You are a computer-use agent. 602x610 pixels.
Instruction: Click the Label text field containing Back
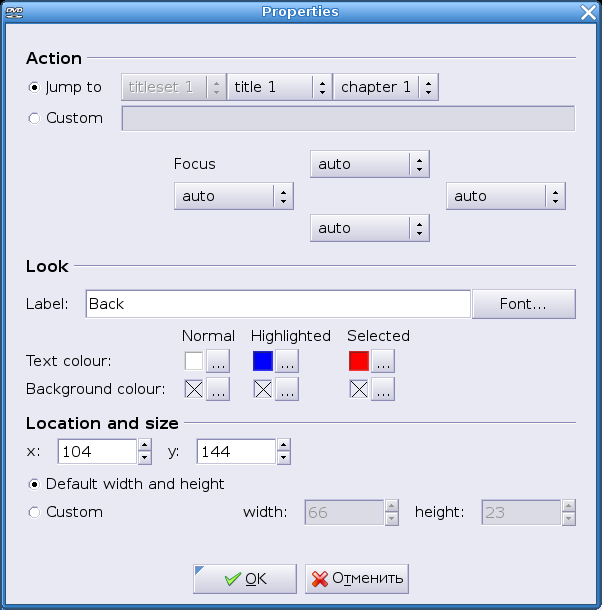coord(276,304)
